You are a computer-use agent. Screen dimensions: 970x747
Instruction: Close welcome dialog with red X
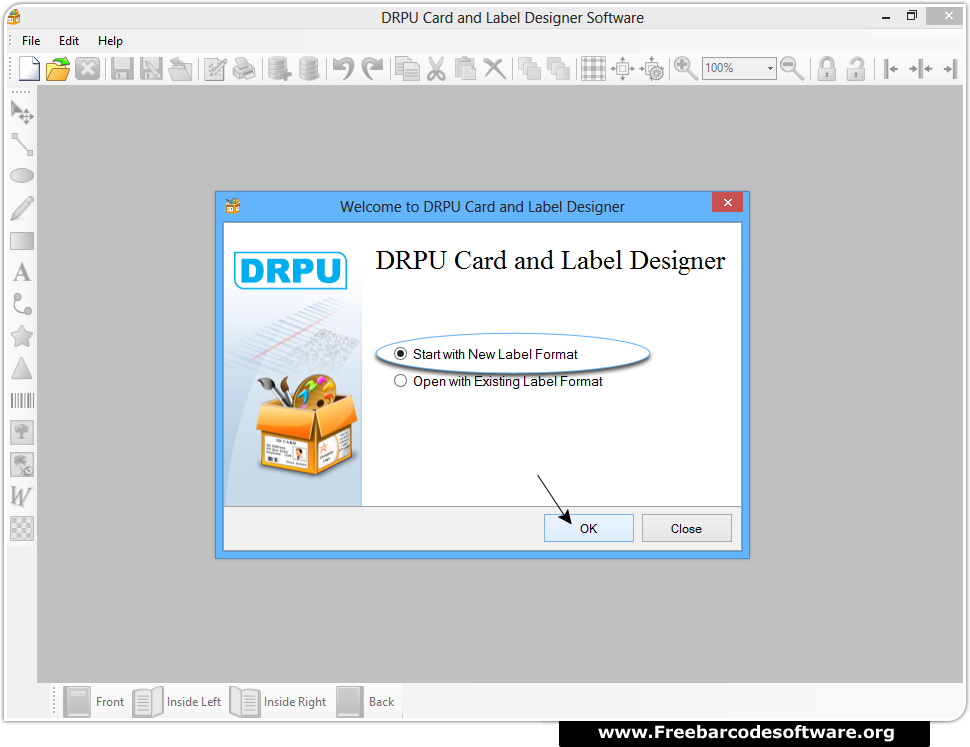pyautogui.click(x=728, y=203)
